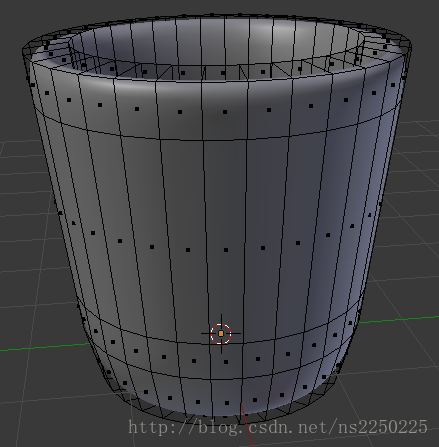This screenshot has width=439, height=447.
Task: Click the orange origin dot inside the 3D cursor
Action: [x=221, y=333]
